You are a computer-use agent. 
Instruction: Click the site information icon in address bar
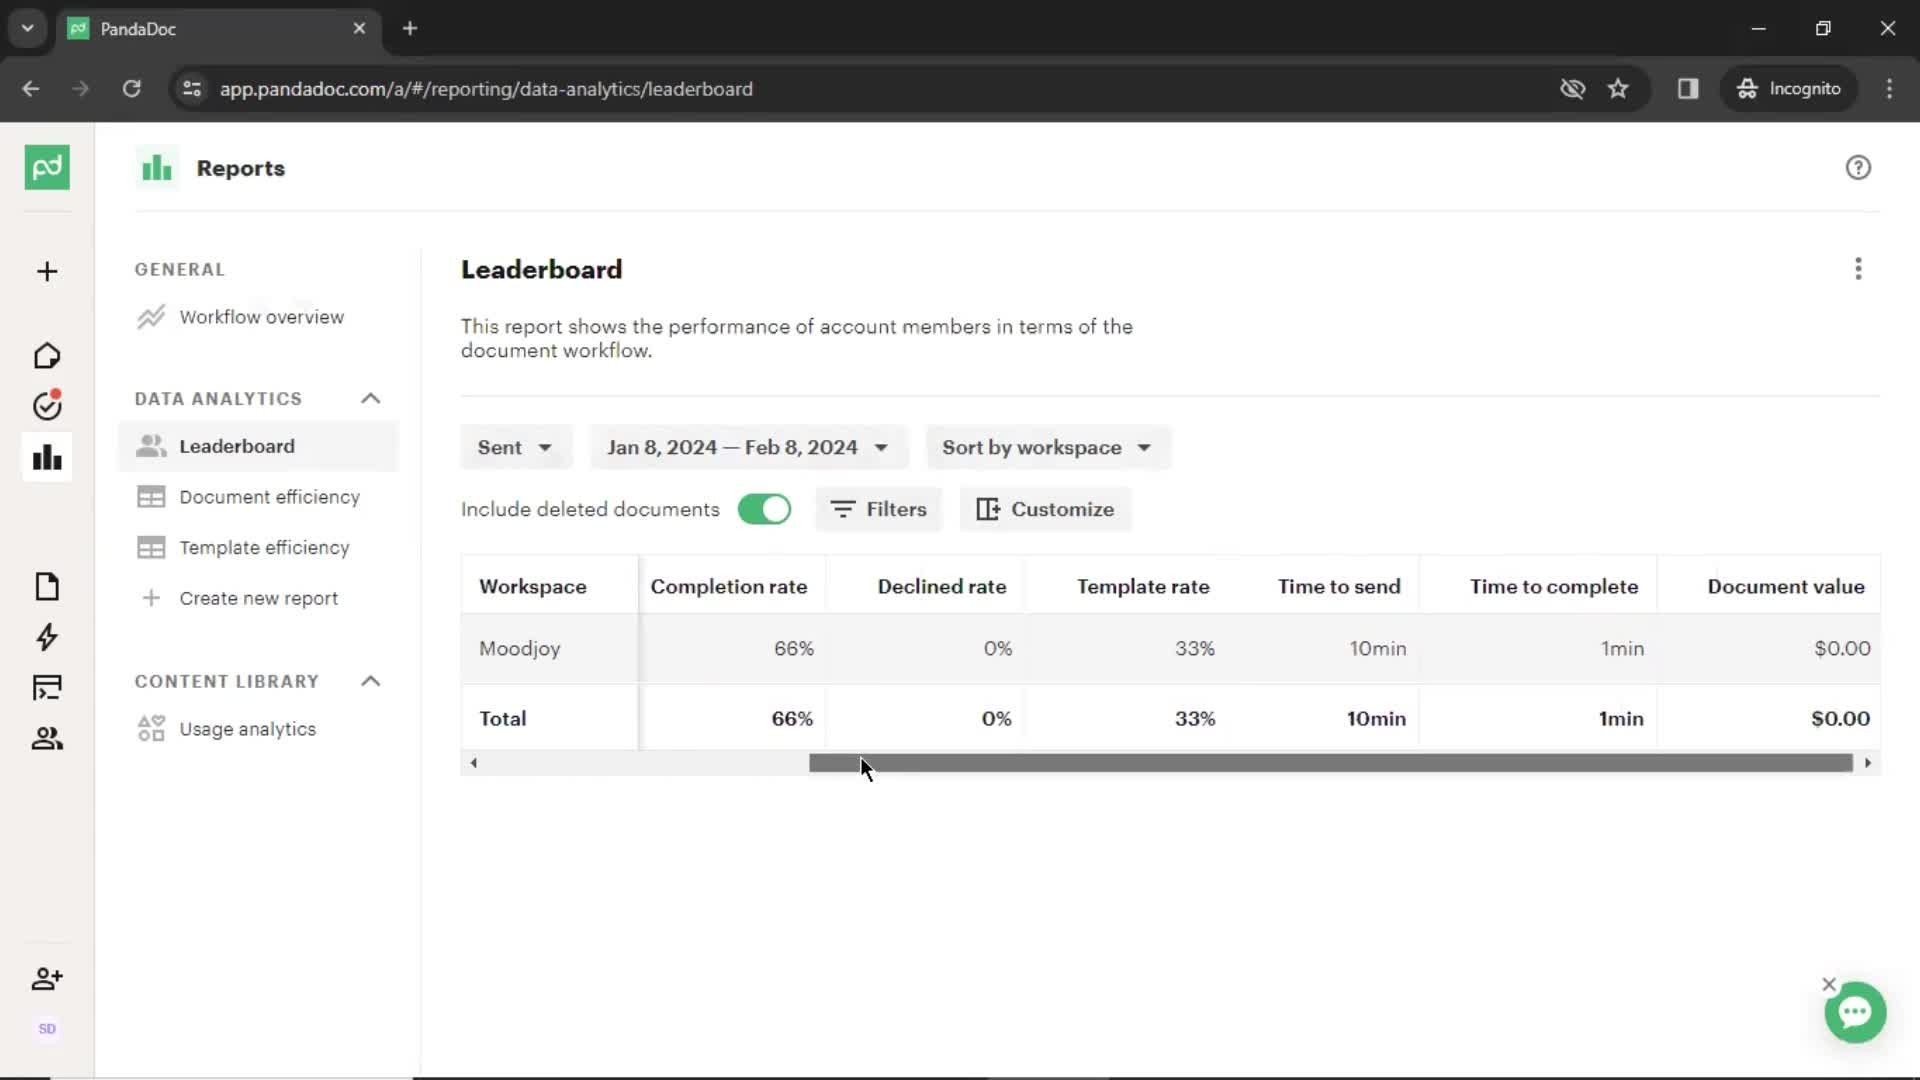point(192,89)
